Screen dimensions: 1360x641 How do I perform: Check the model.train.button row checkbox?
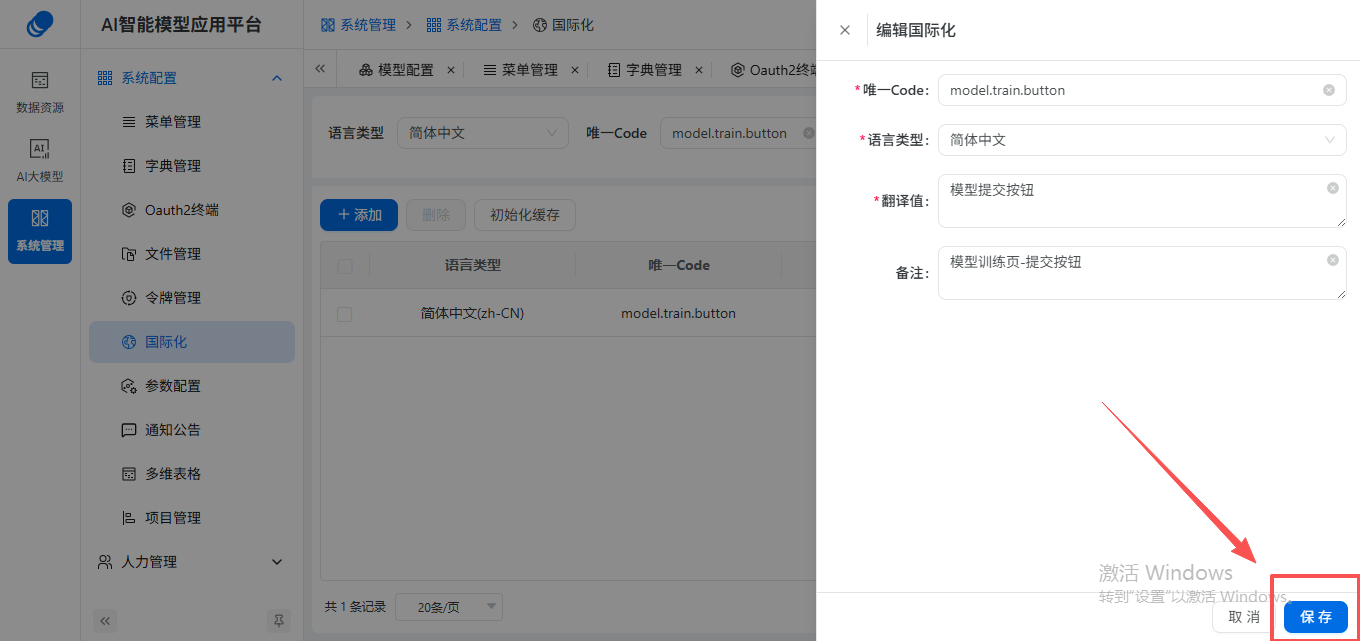pos(345,314)
